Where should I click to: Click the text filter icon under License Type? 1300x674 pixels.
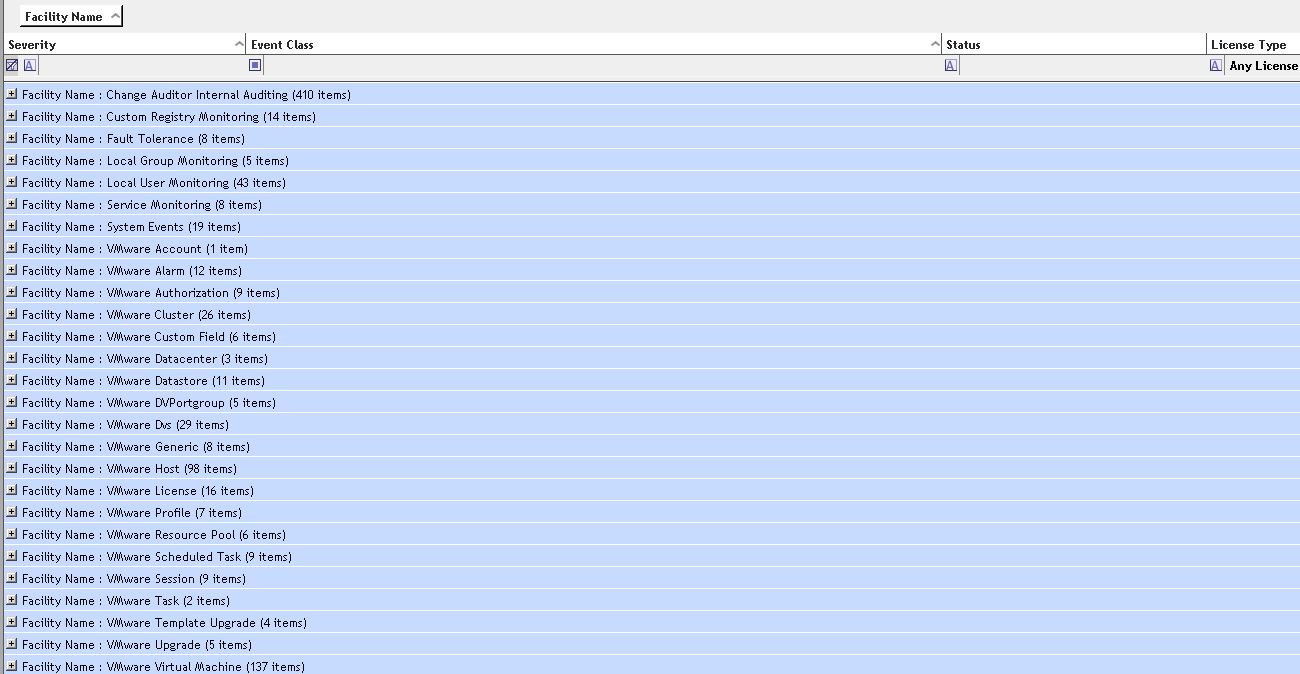[x=1215, y=66]
